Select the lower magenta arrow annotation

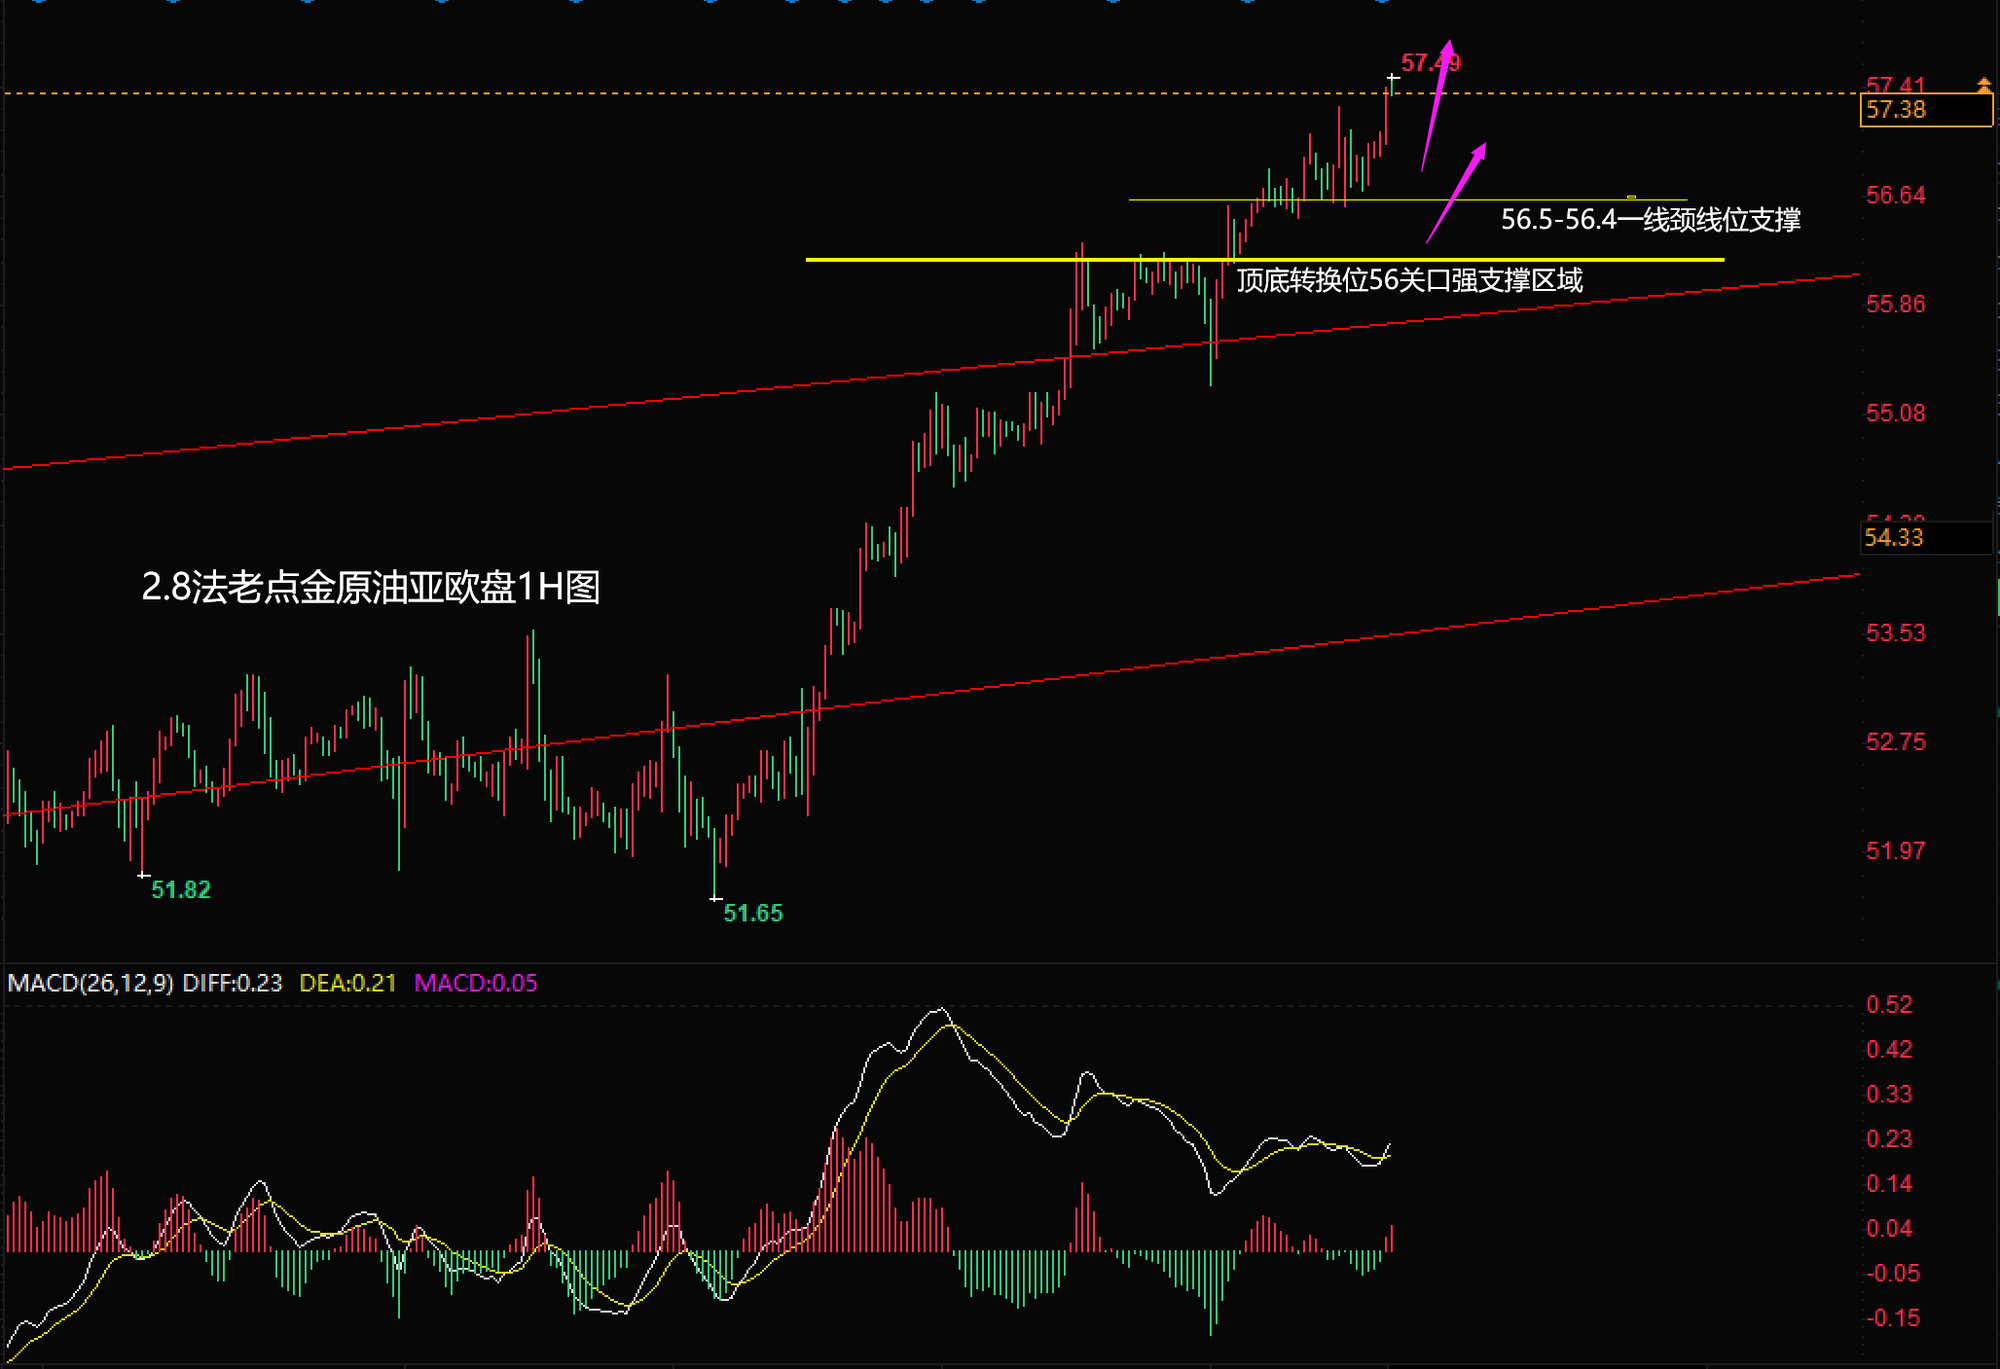1457,192
